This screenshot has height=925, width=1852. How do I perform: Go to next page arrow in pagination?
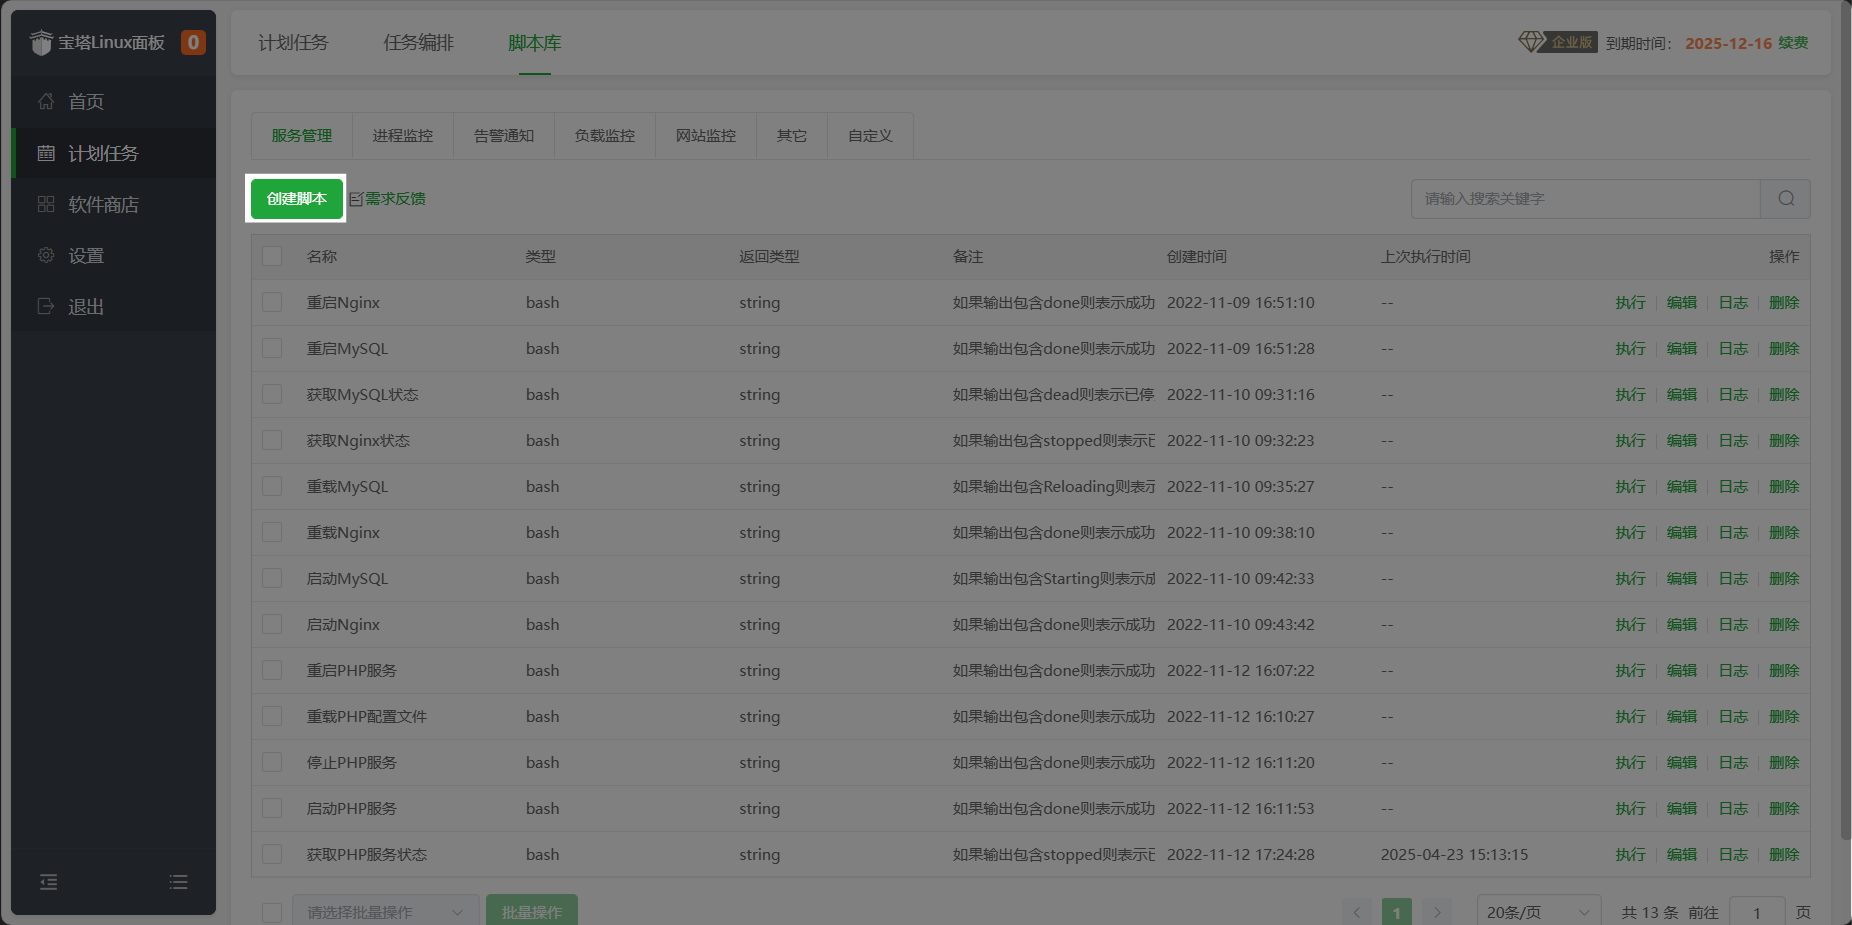tap(1437, 912)
